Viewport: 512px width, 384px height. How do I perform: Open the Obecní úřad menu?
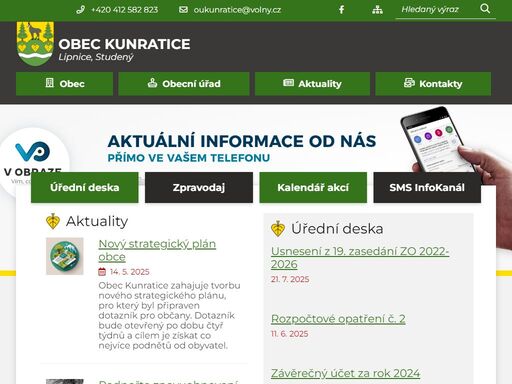184,84
